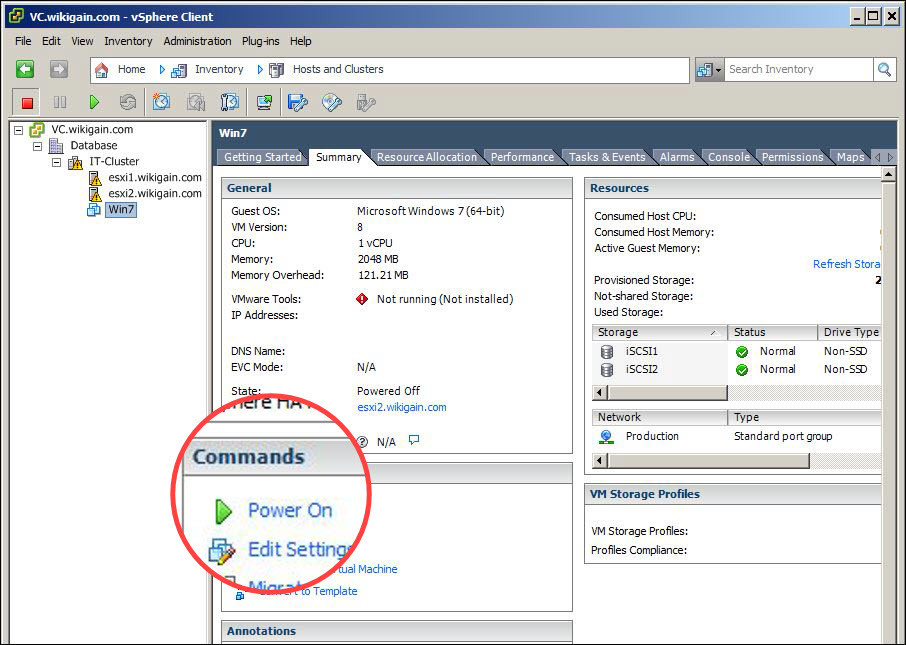Switch to the Console tab
Screen dimensions: 906x645
[729, 157]
